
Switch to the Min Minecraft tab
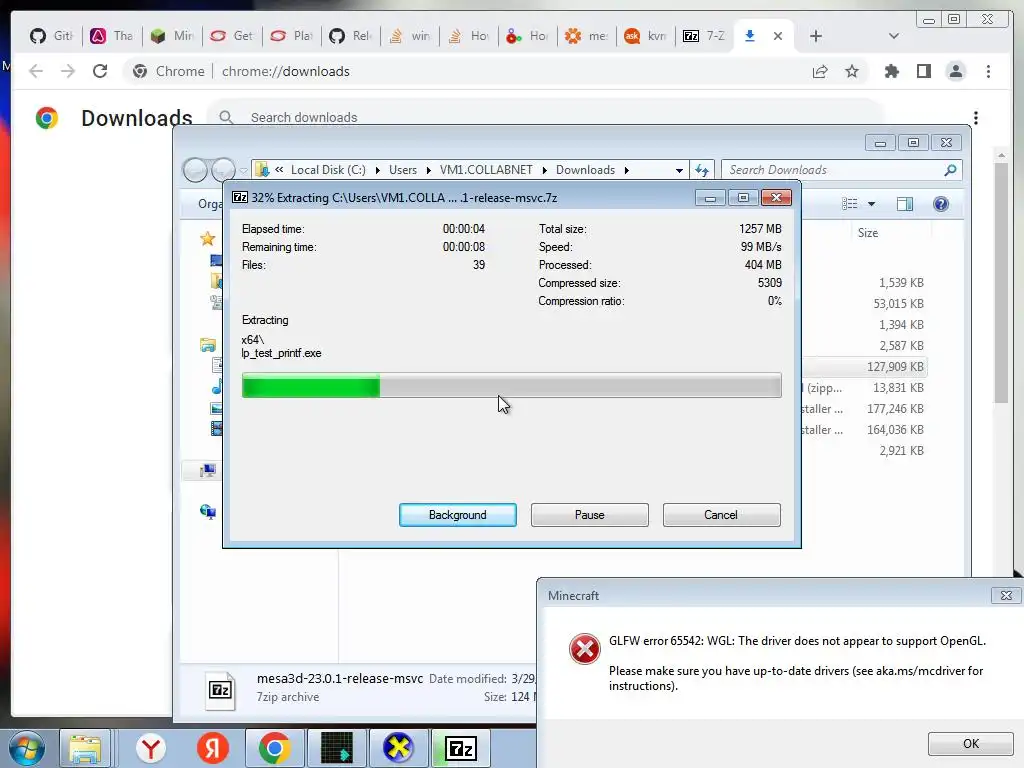172,36
